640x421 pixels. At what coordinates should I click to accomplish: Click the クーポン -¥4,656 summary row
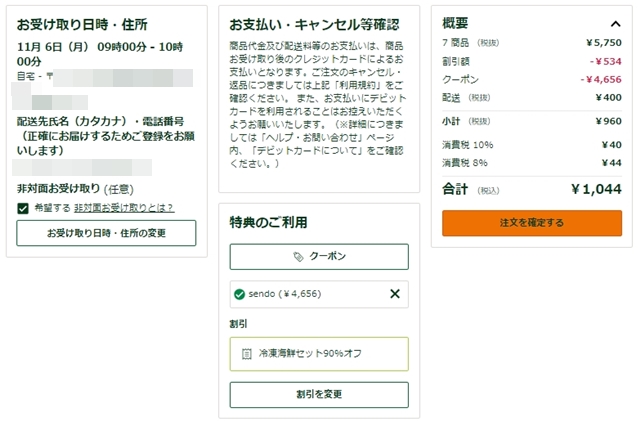point(532,79)
